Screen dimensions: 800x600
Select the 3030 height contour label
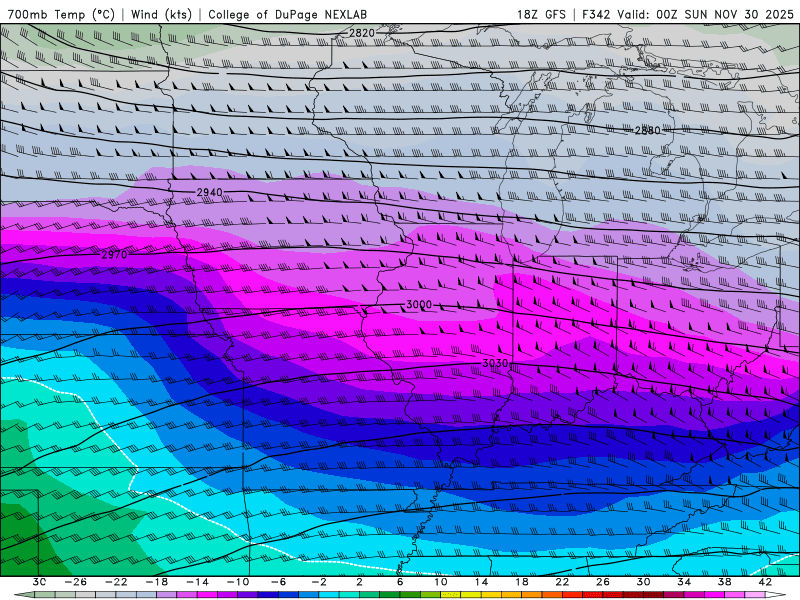[495, 363]
